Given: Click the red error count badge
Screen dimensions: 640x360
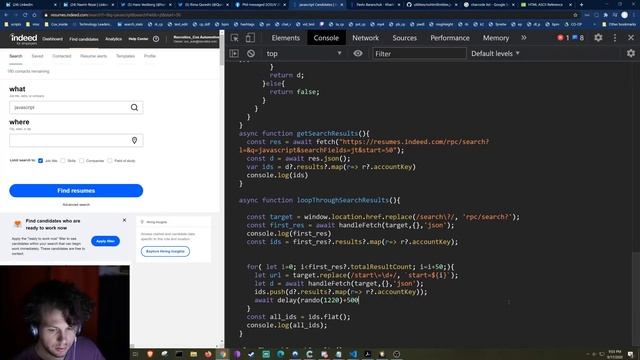Looking at the screenshot, I should 563,38.
